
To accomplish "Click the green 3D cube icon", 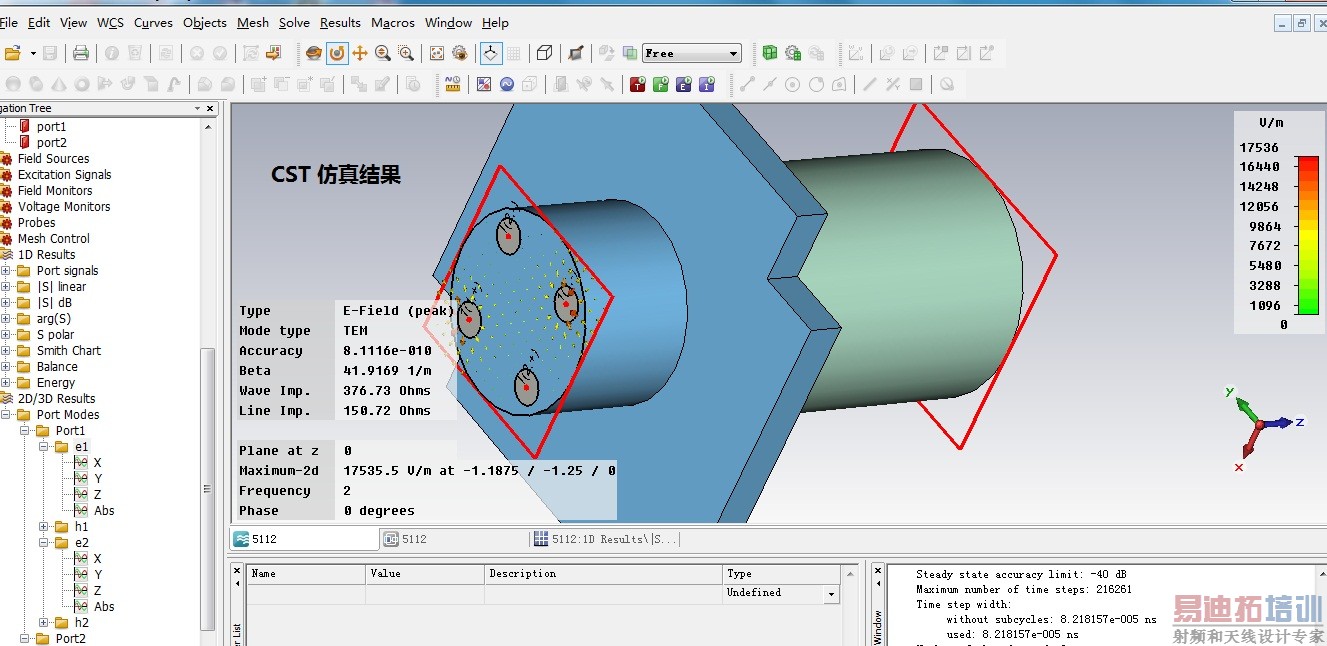I will [769, 53].
